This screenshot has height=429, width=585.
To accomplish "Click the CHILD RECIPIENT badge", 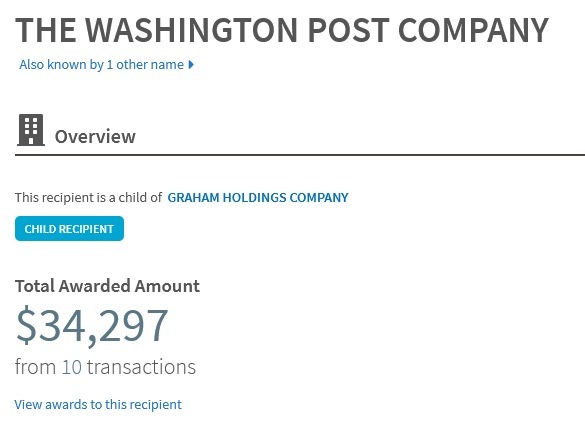I will point(69,229).
